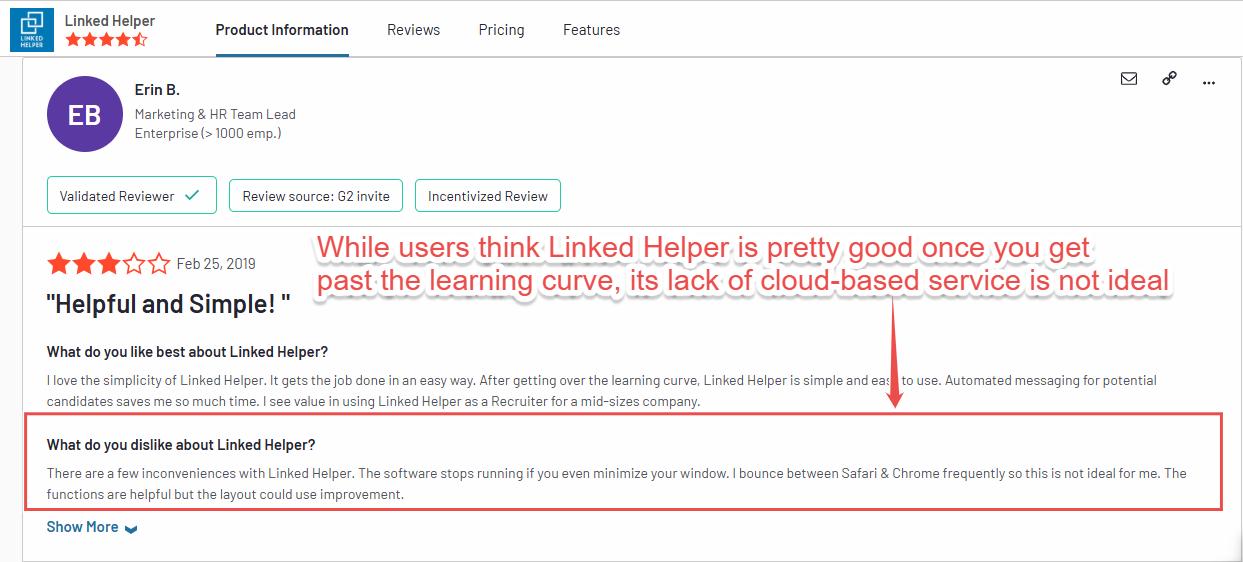
Task: Click the three-star review rating
Action: click(x=108, y=264)
